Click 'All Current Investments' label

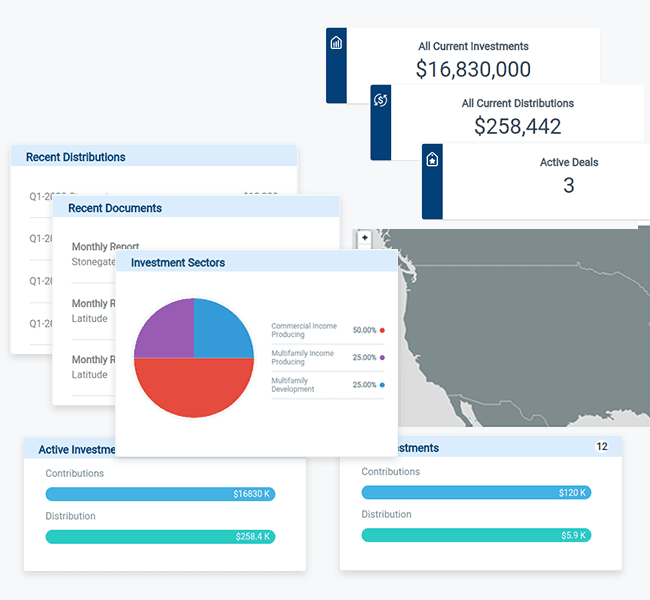(x=473, y=46)
